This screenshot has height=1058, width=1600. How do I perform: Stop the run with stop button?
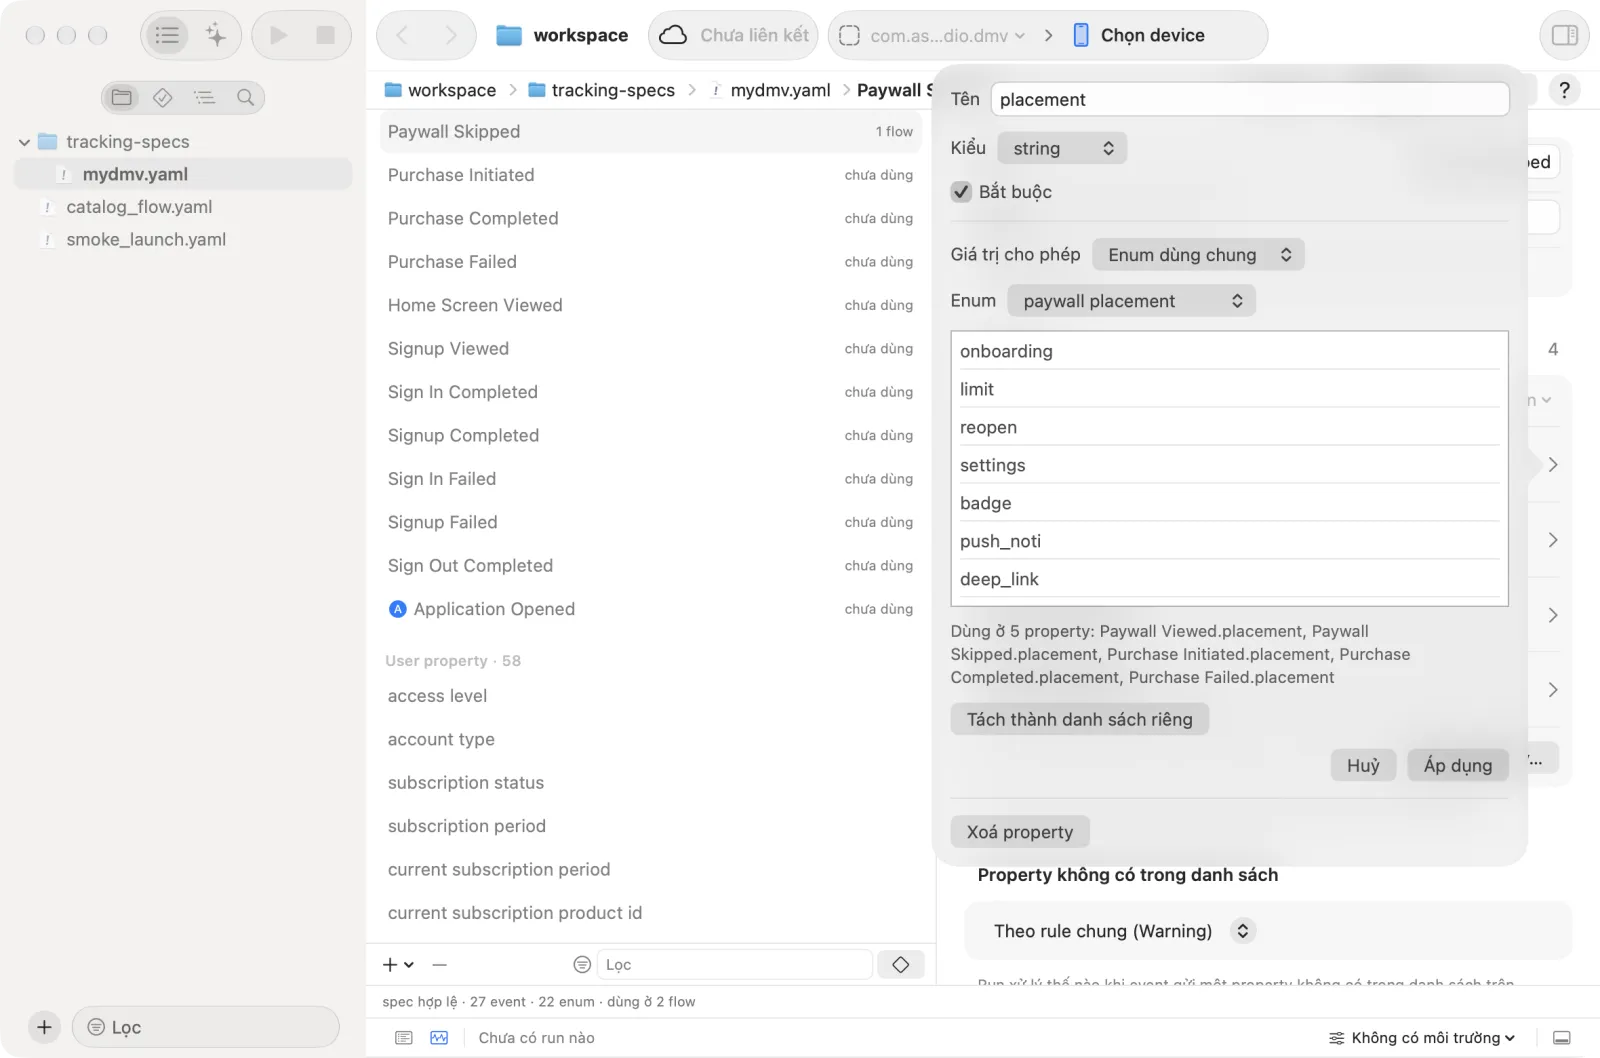pos(325,35)
